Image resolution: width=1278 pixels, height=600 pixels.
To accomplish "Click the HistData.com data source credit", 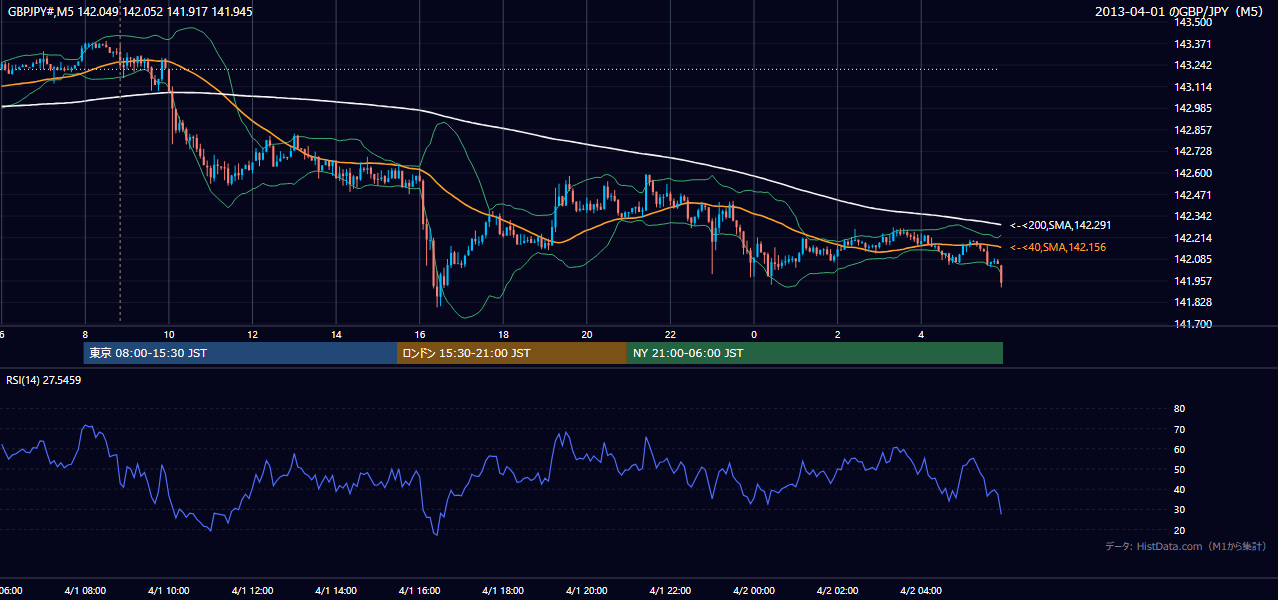I will [x=1186, y=546].
